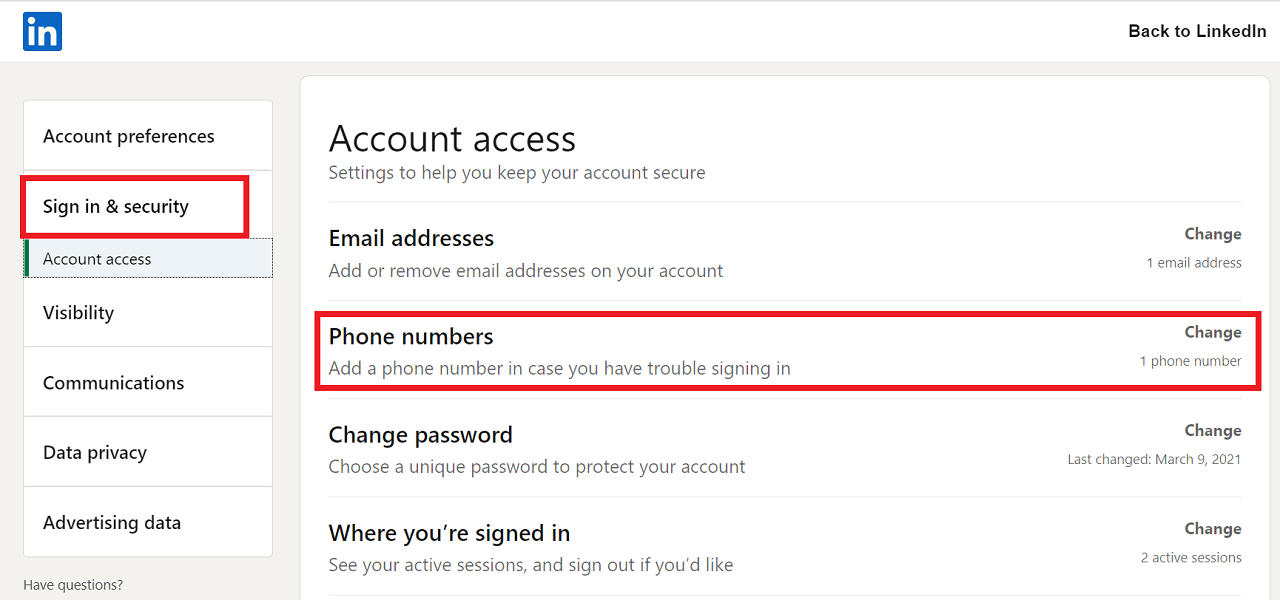Open Data privacy settings section
Screen dimensions: 1280x600
click(95, 453)
